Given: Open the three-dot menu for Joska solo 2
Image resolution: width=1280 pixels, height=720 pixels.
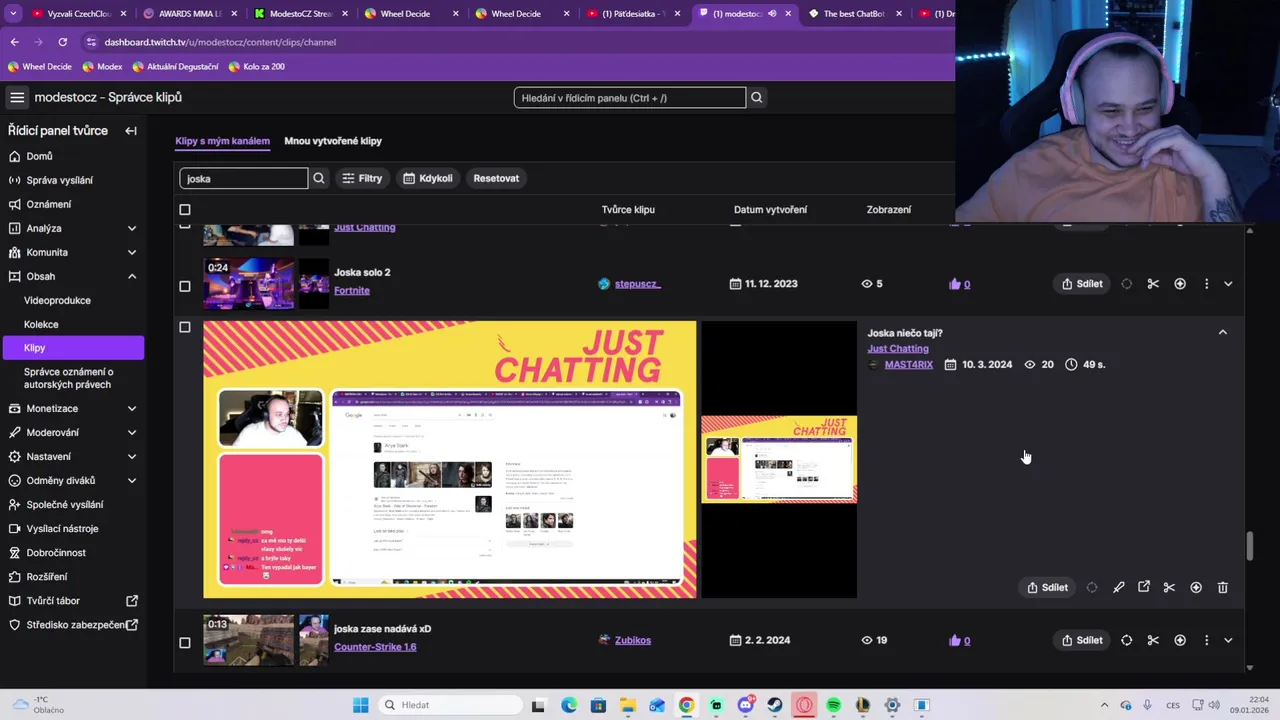Looking at the screenshot, I should [x=1206, y=284].
